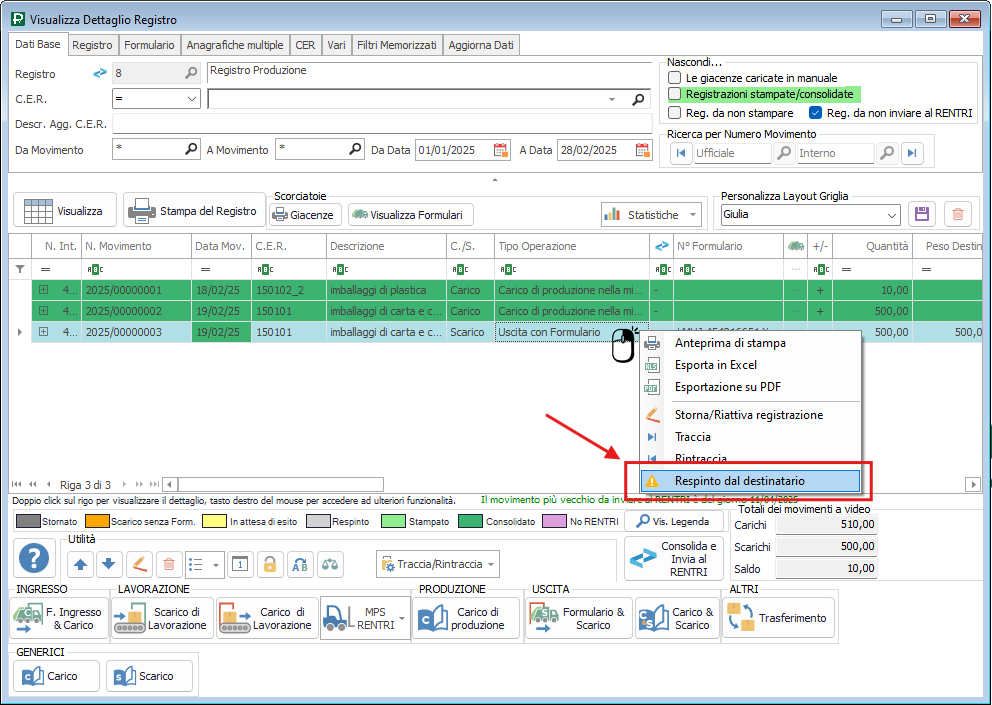Open the Statistiche dropdown

click(x=653, y=215)
